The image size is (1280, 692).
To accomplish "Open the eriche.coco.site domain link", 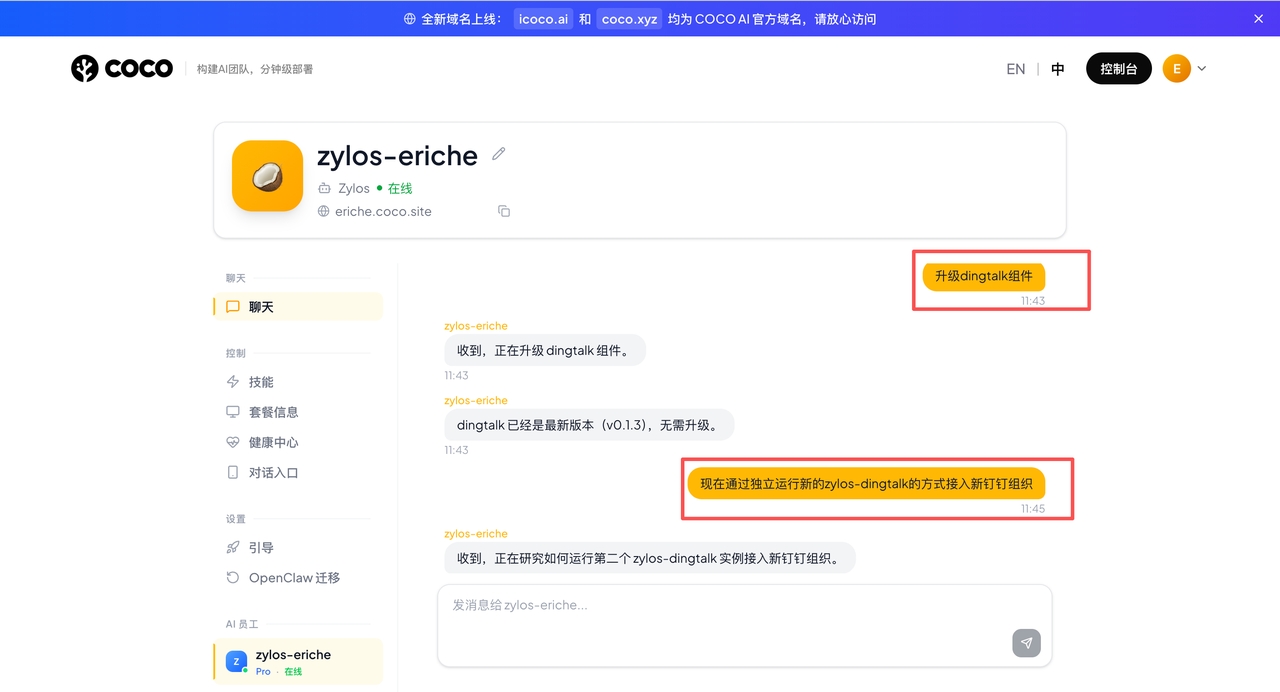I will click(x=383, y=211).
